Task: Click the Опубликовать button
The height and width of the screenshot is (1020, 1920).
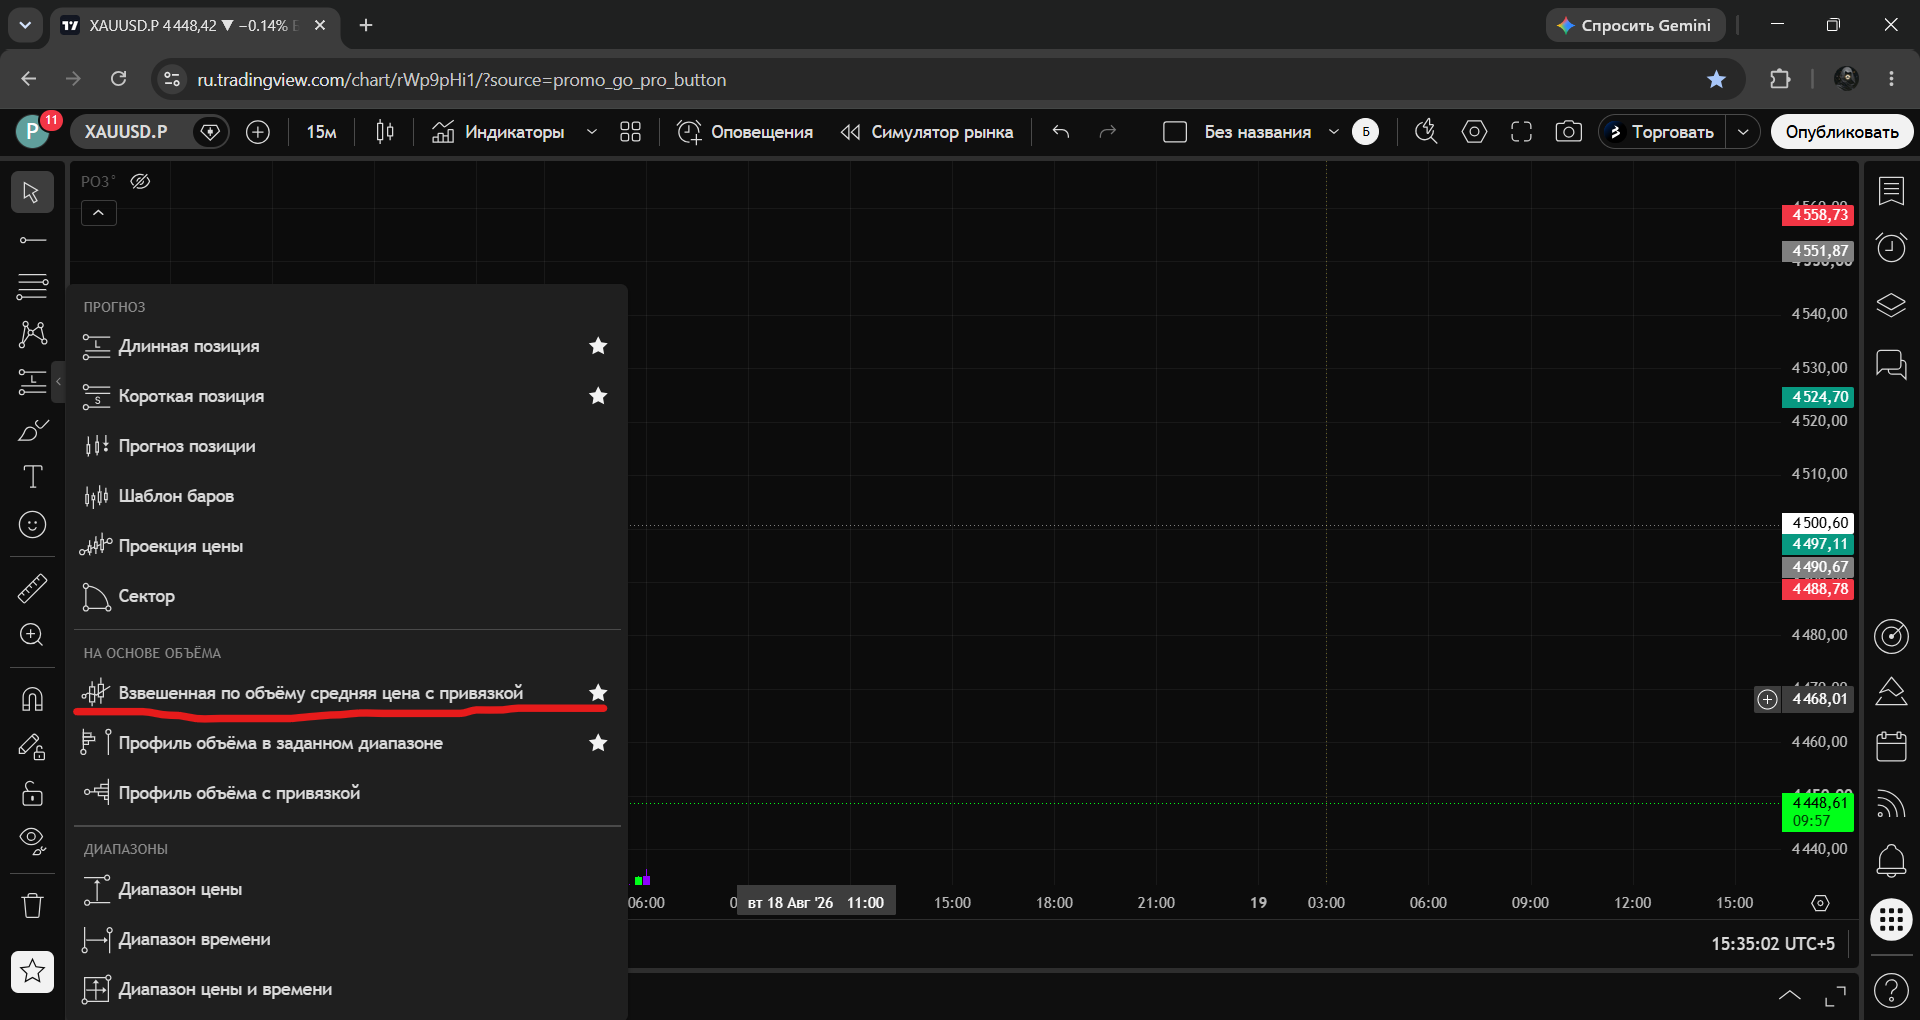Action: pos(1841,132)
